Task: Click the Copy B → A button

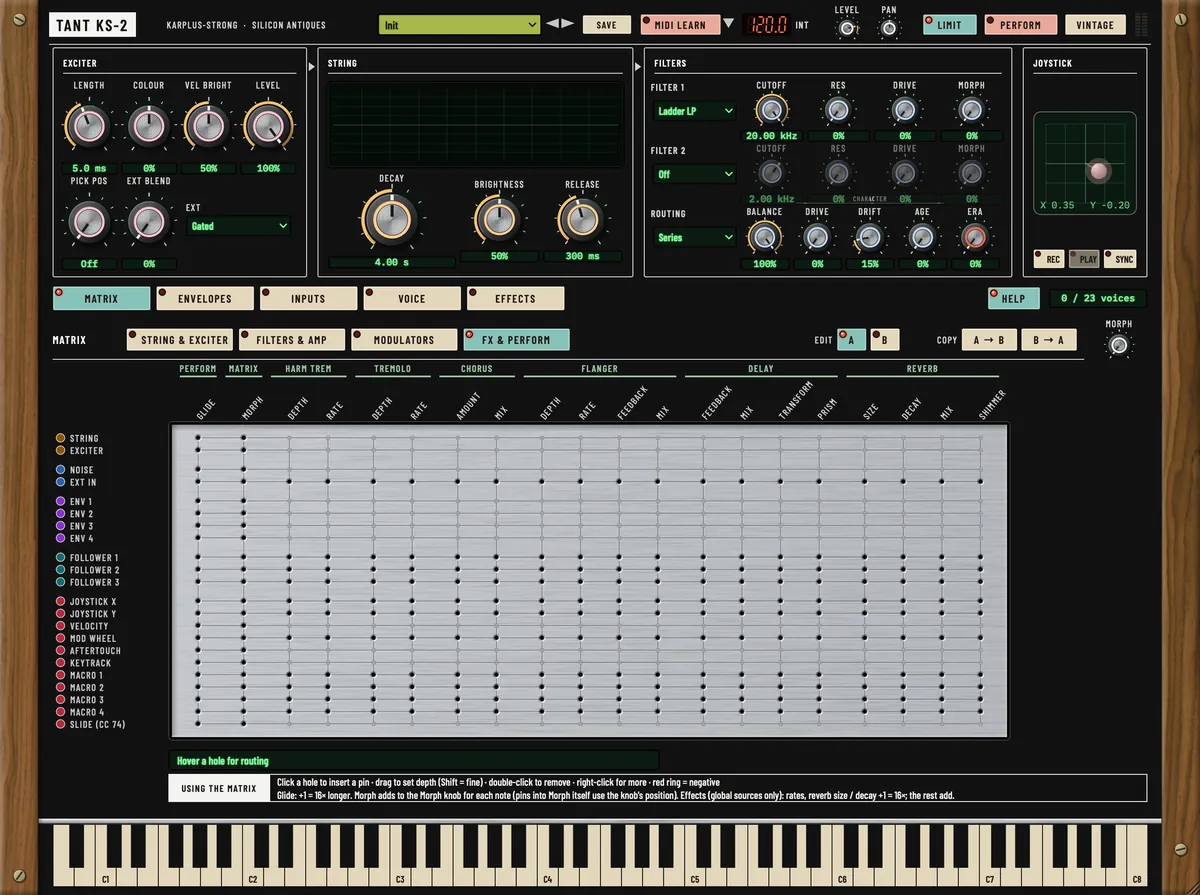Action: pos(1050,340)
